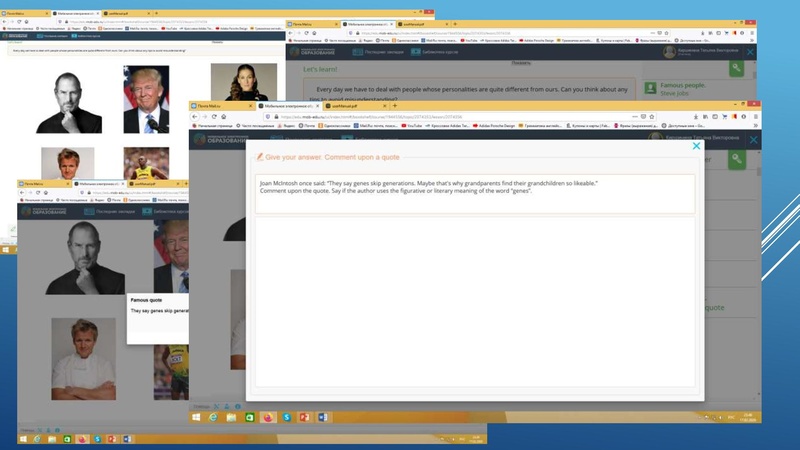This screenshot has width=800, height=450.
Task: Open File Explorer in the front taskbar
Action: [x=230, y=416]
